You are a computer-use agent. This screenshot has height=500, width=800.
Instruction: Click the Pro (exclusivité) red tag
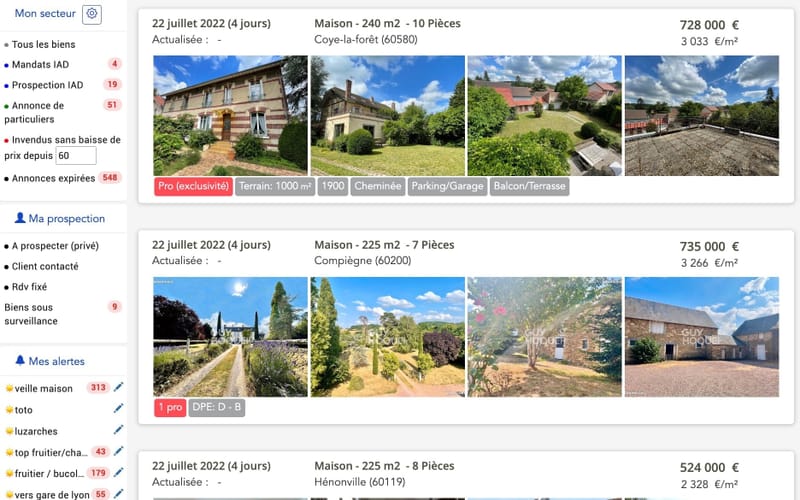click(x=193, y=186)
